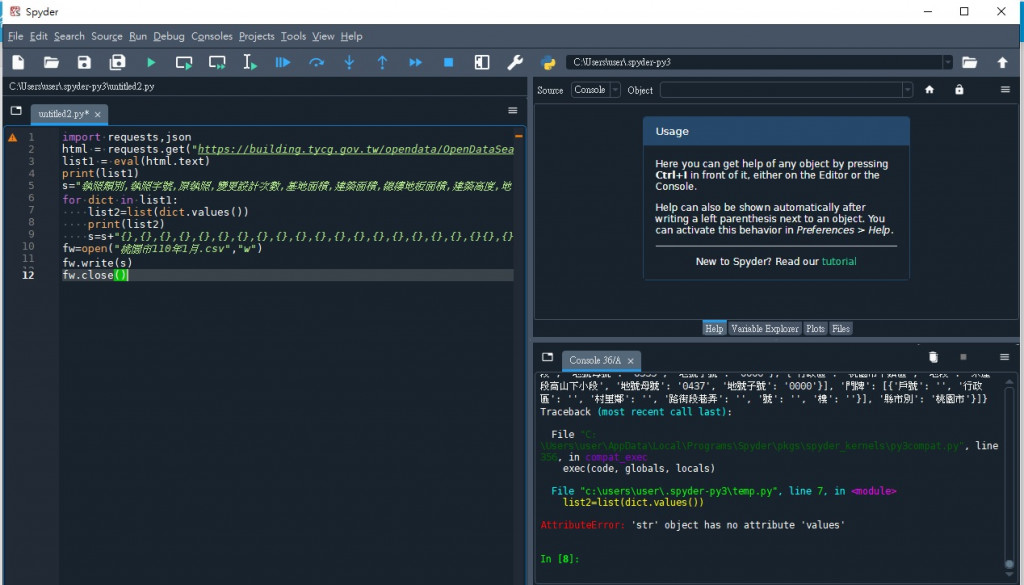Open the PYTHONPATH manager python icon
This screenshot has height=585, width=1024.
point(548,62)
